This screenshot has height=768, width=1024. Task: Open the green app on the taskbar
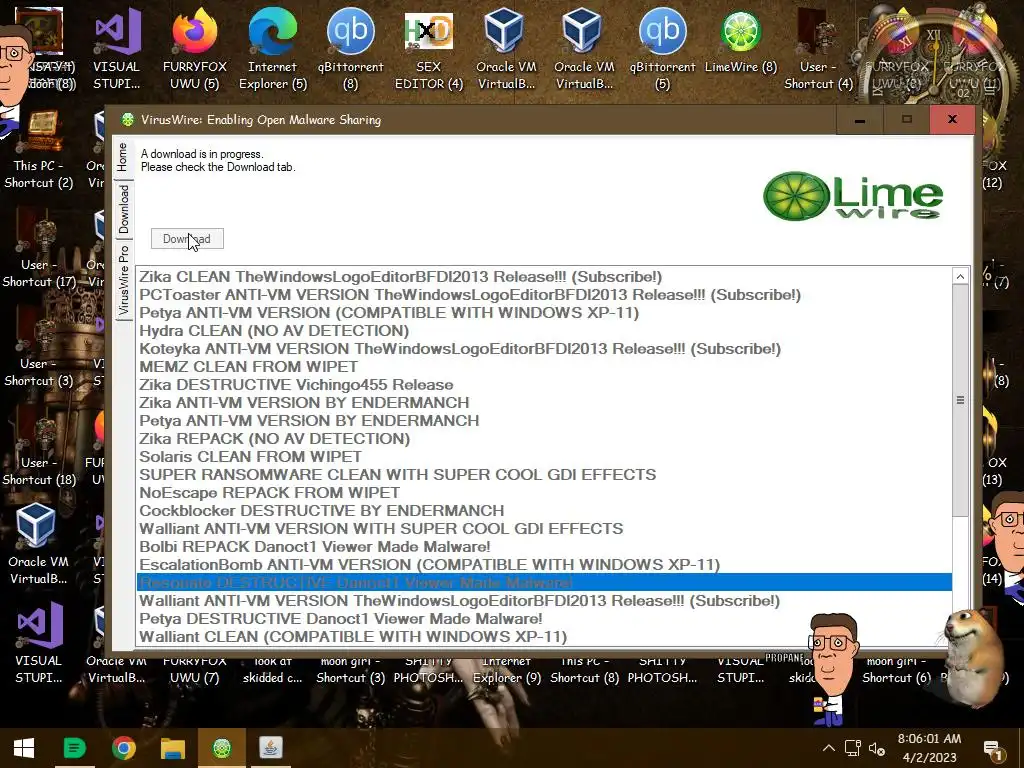74,748
